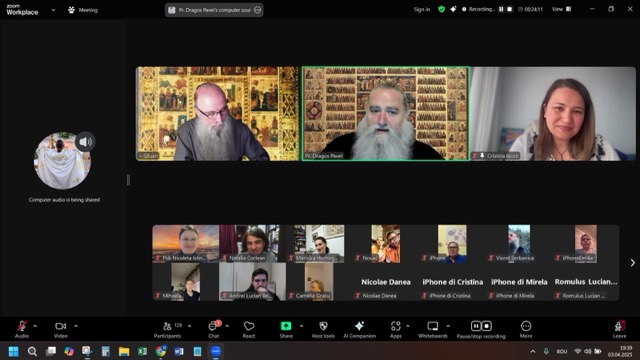
Task: Click the AI Companion sparkle in title bar
Action: pyautogui.click(x=453, y=9)
